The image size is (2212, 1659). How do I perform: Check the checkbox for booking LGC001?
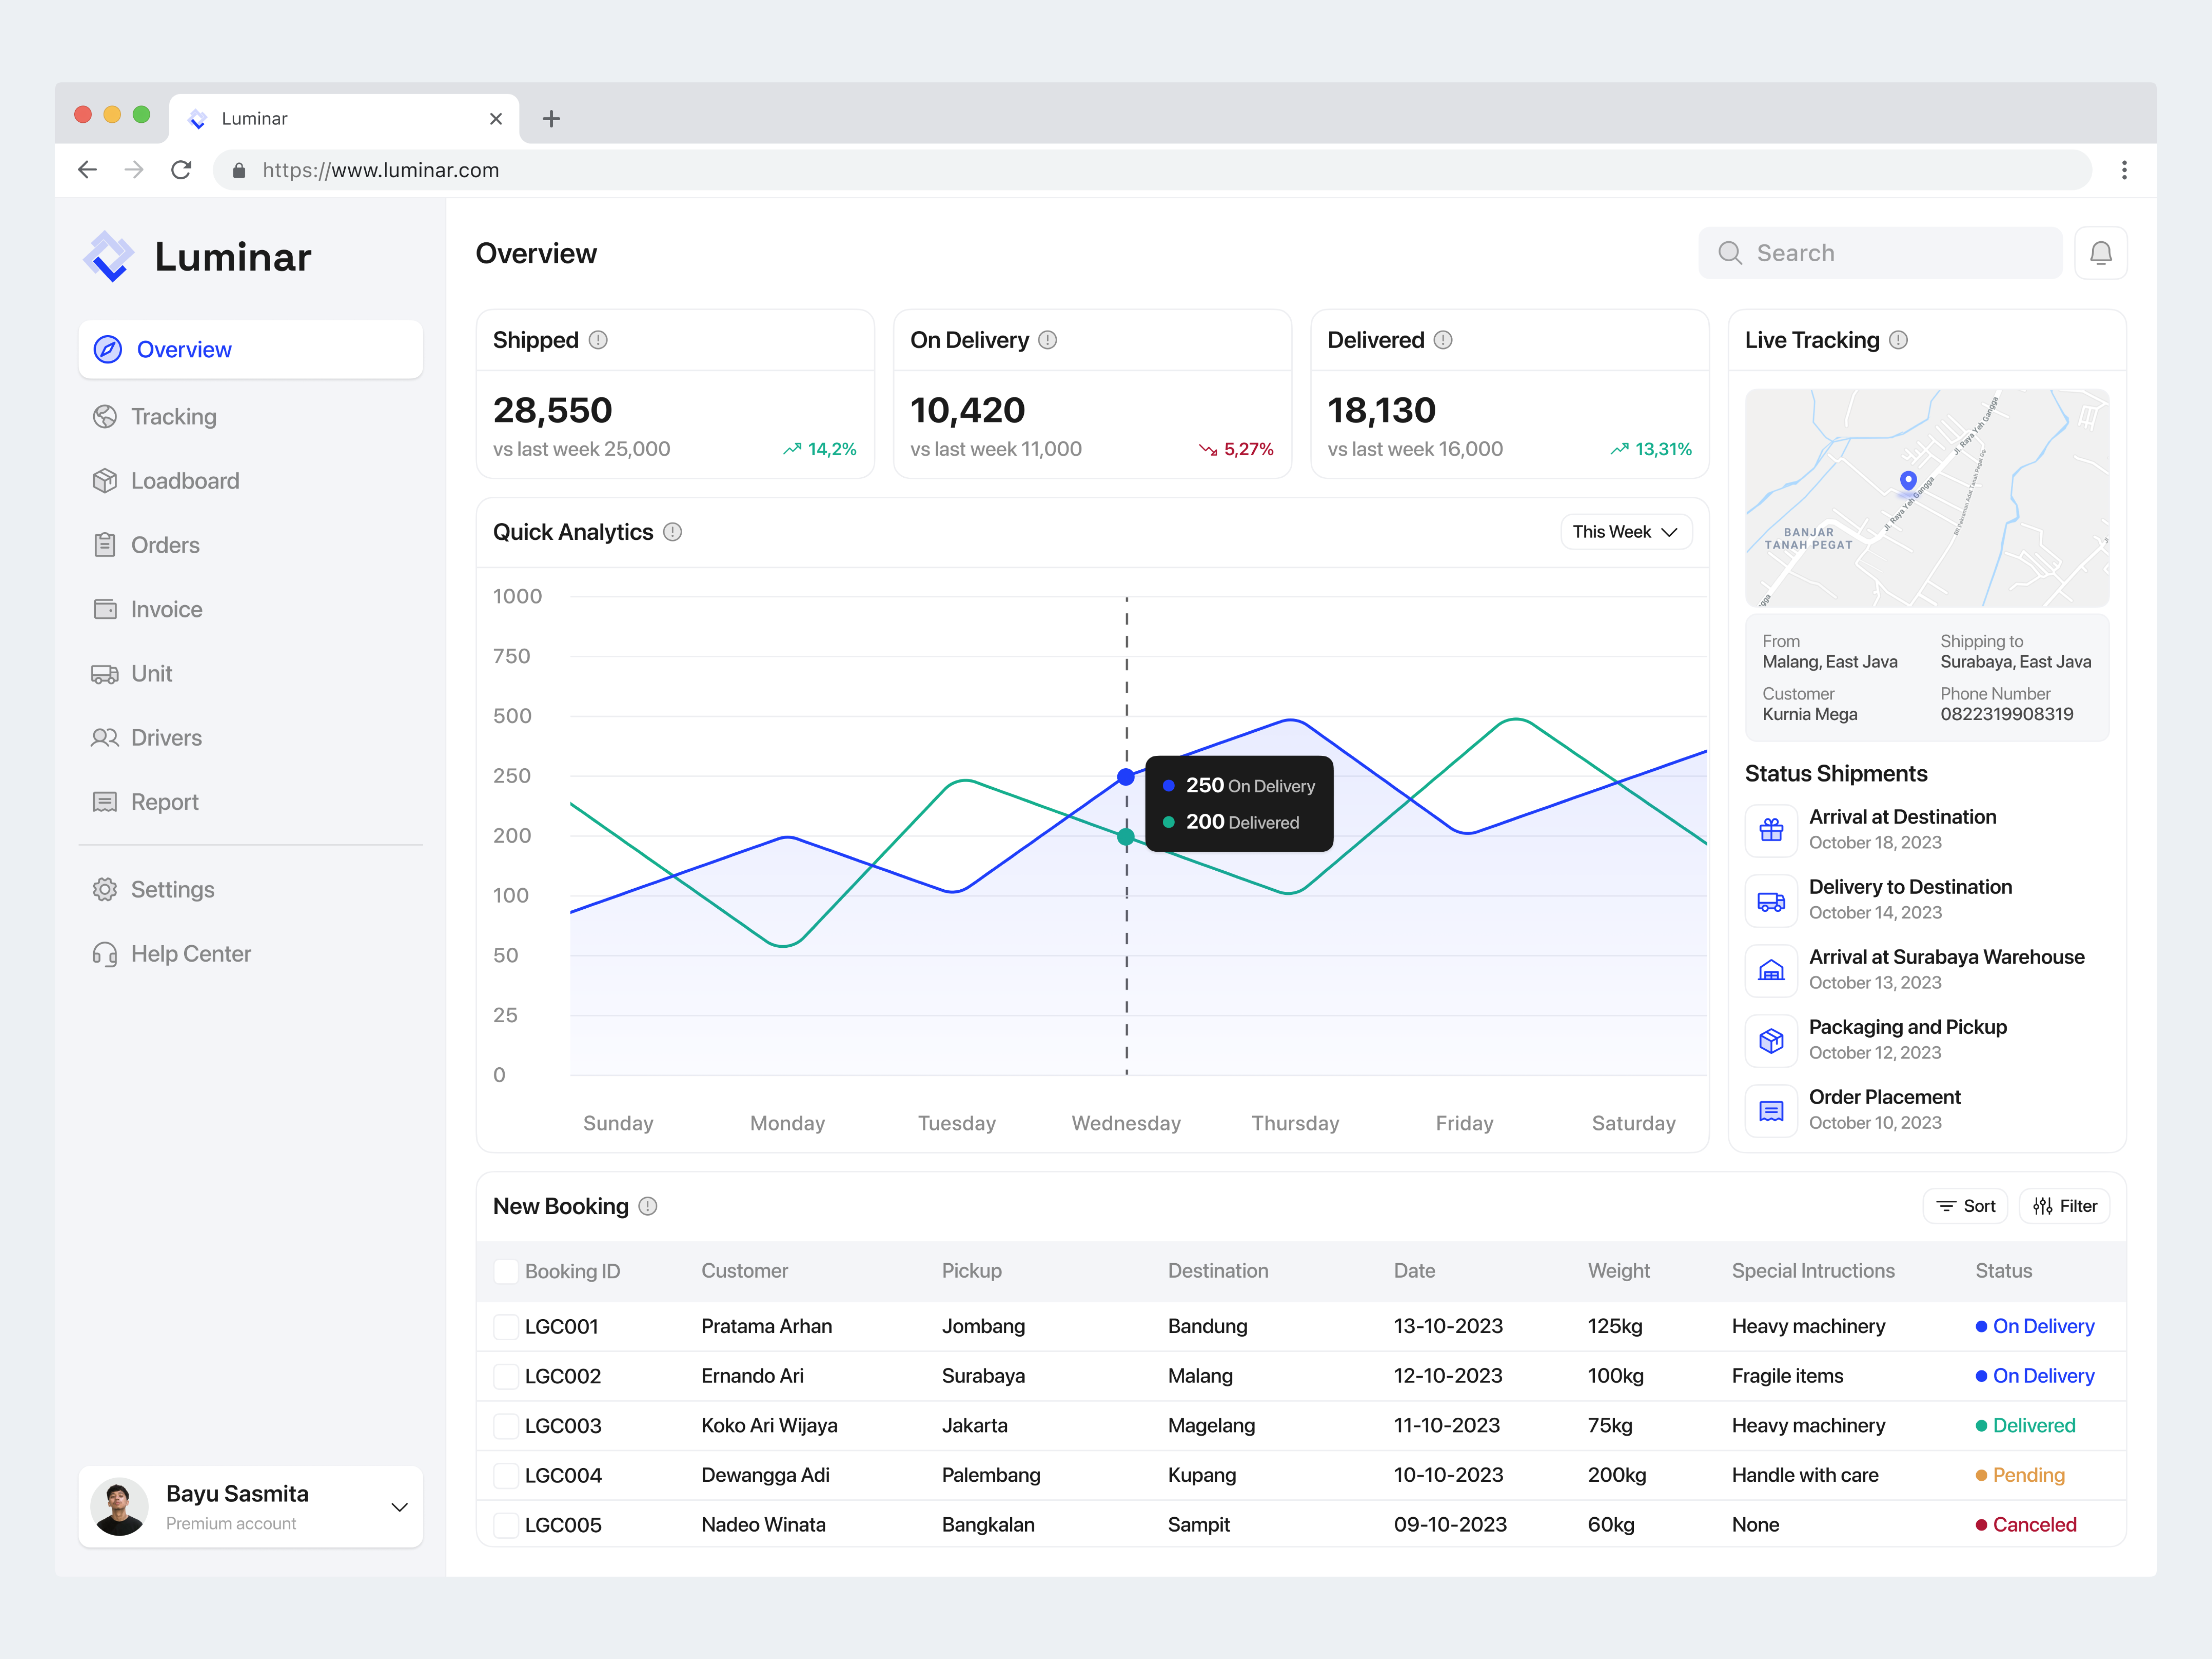(x=506, y=1326)
